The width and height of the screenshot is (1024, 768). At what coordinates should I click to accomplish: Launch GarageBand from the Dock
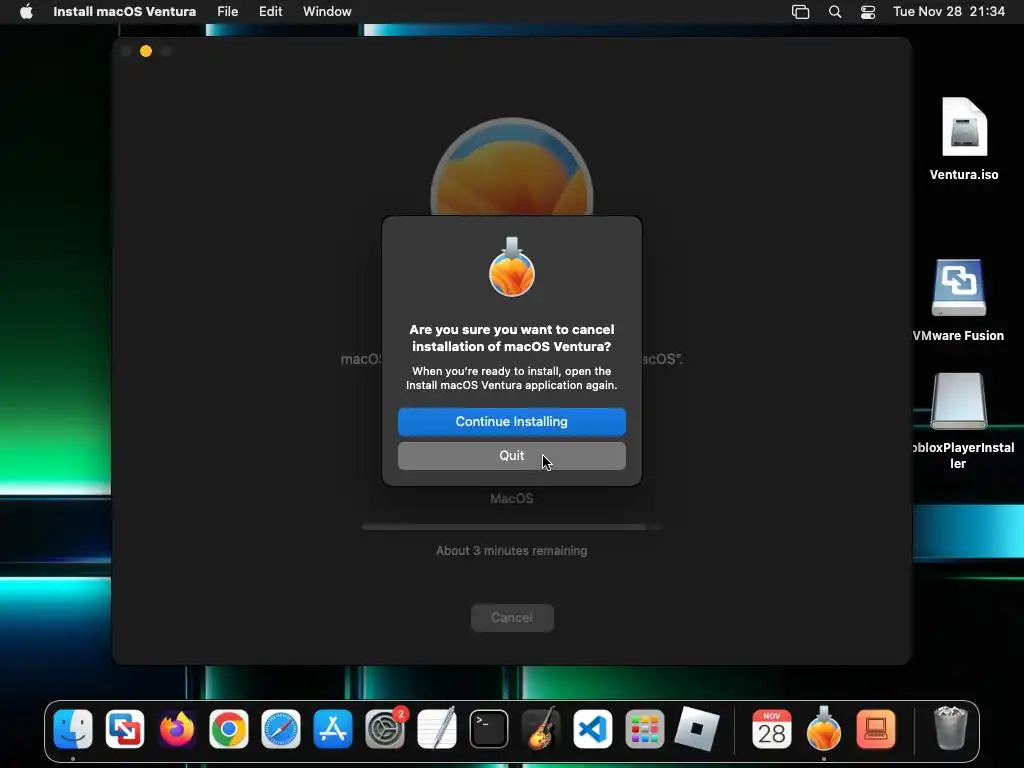[541, 729]
